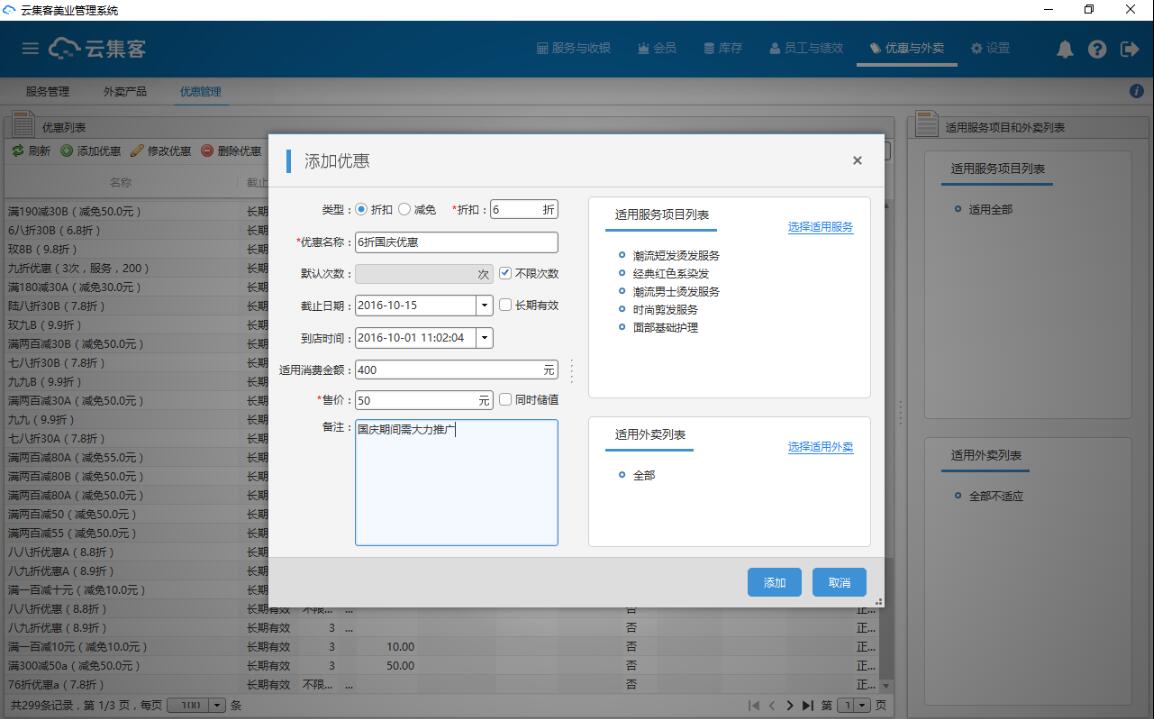Click the refresh icon in the list toolbar
The height and width of the screenshot is (719, 1154).
tap(18, 150)
